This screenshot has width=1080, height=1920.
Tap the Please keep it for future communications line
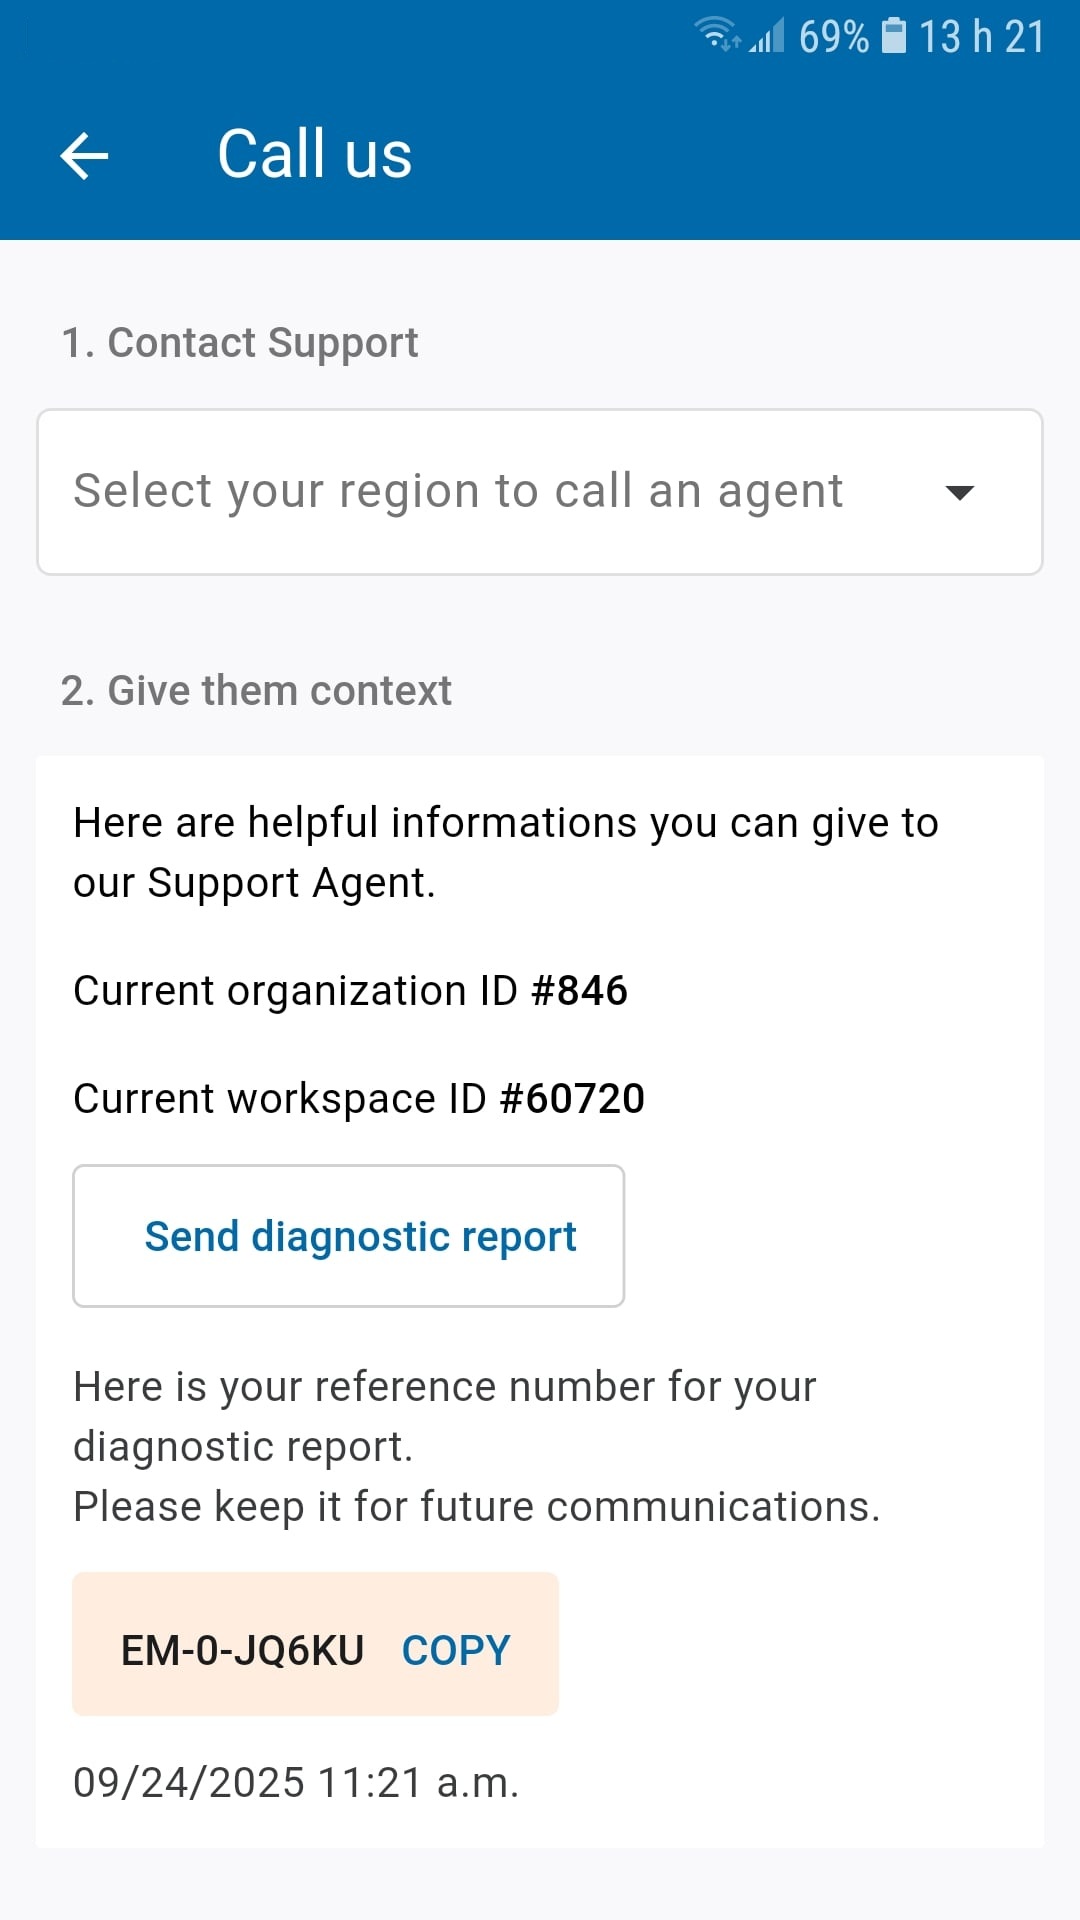(476, 1507)
